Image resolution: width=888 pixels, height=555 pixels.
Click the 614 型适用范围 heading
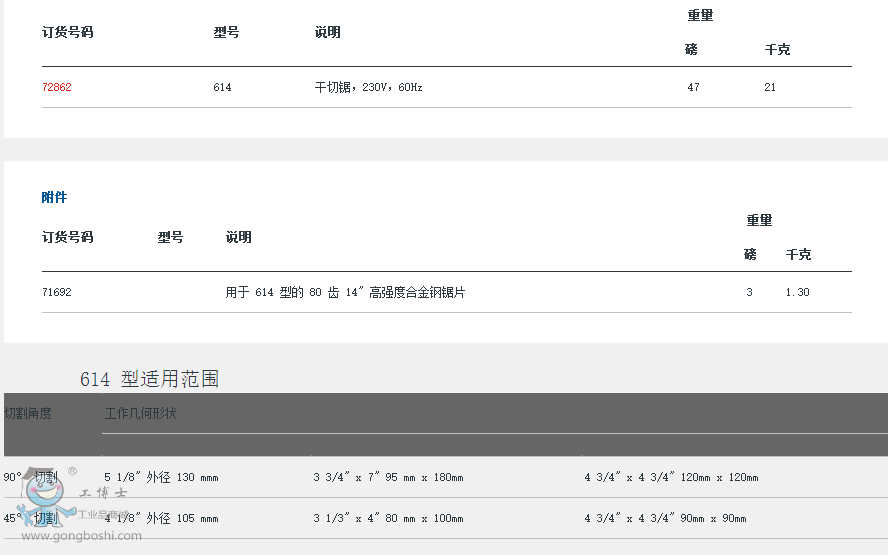tap(149, 379)
